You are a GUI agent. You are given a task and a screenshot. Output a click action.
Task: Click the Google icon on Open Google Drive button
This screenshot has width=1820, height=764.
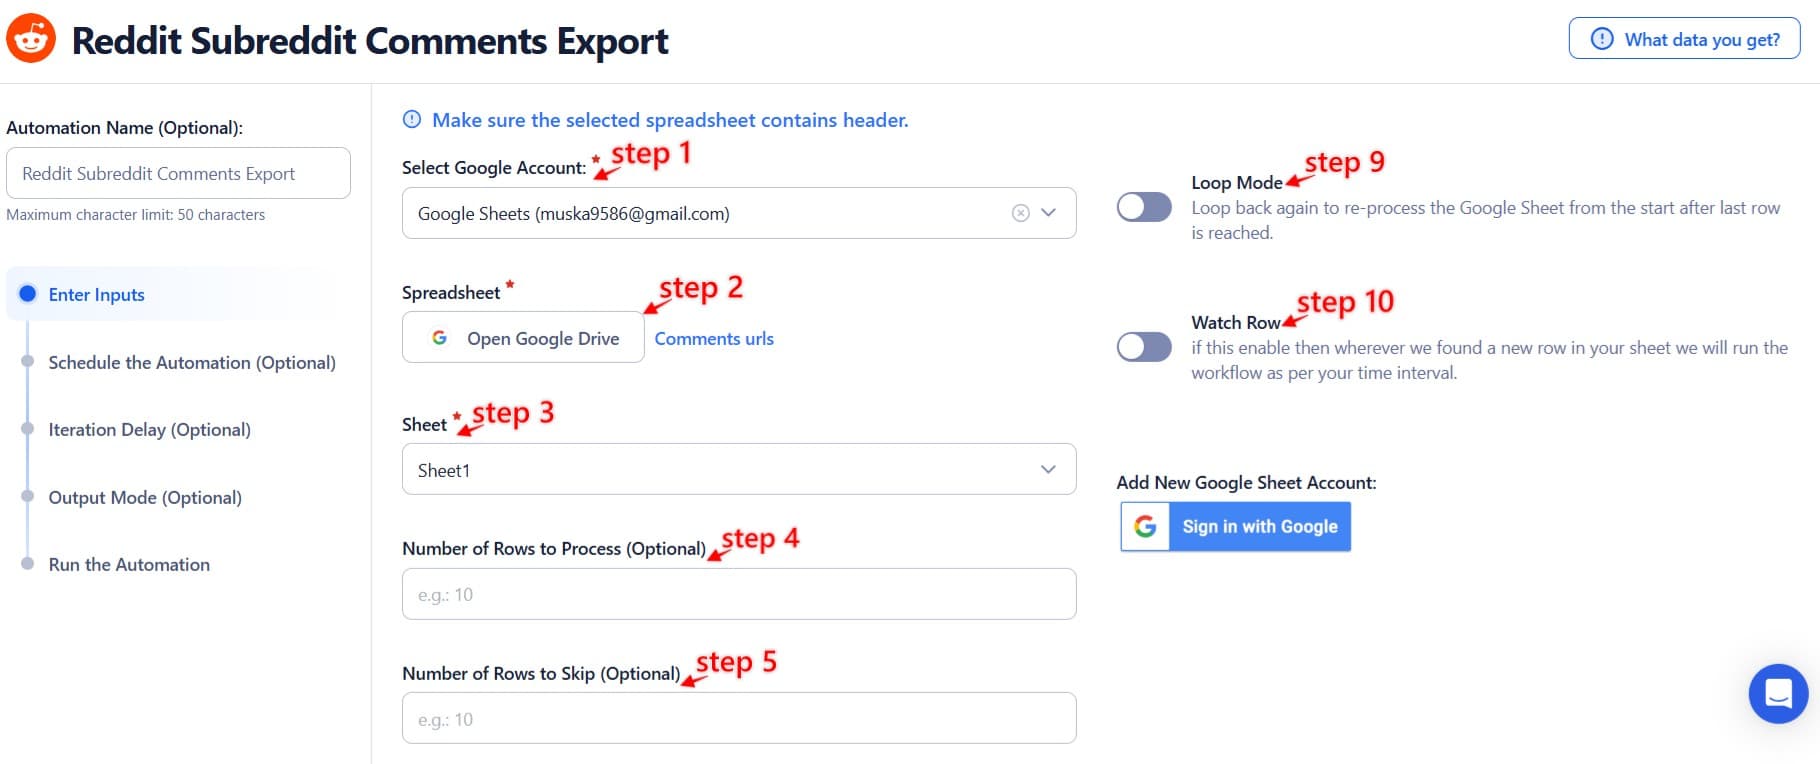click(440, 338)
